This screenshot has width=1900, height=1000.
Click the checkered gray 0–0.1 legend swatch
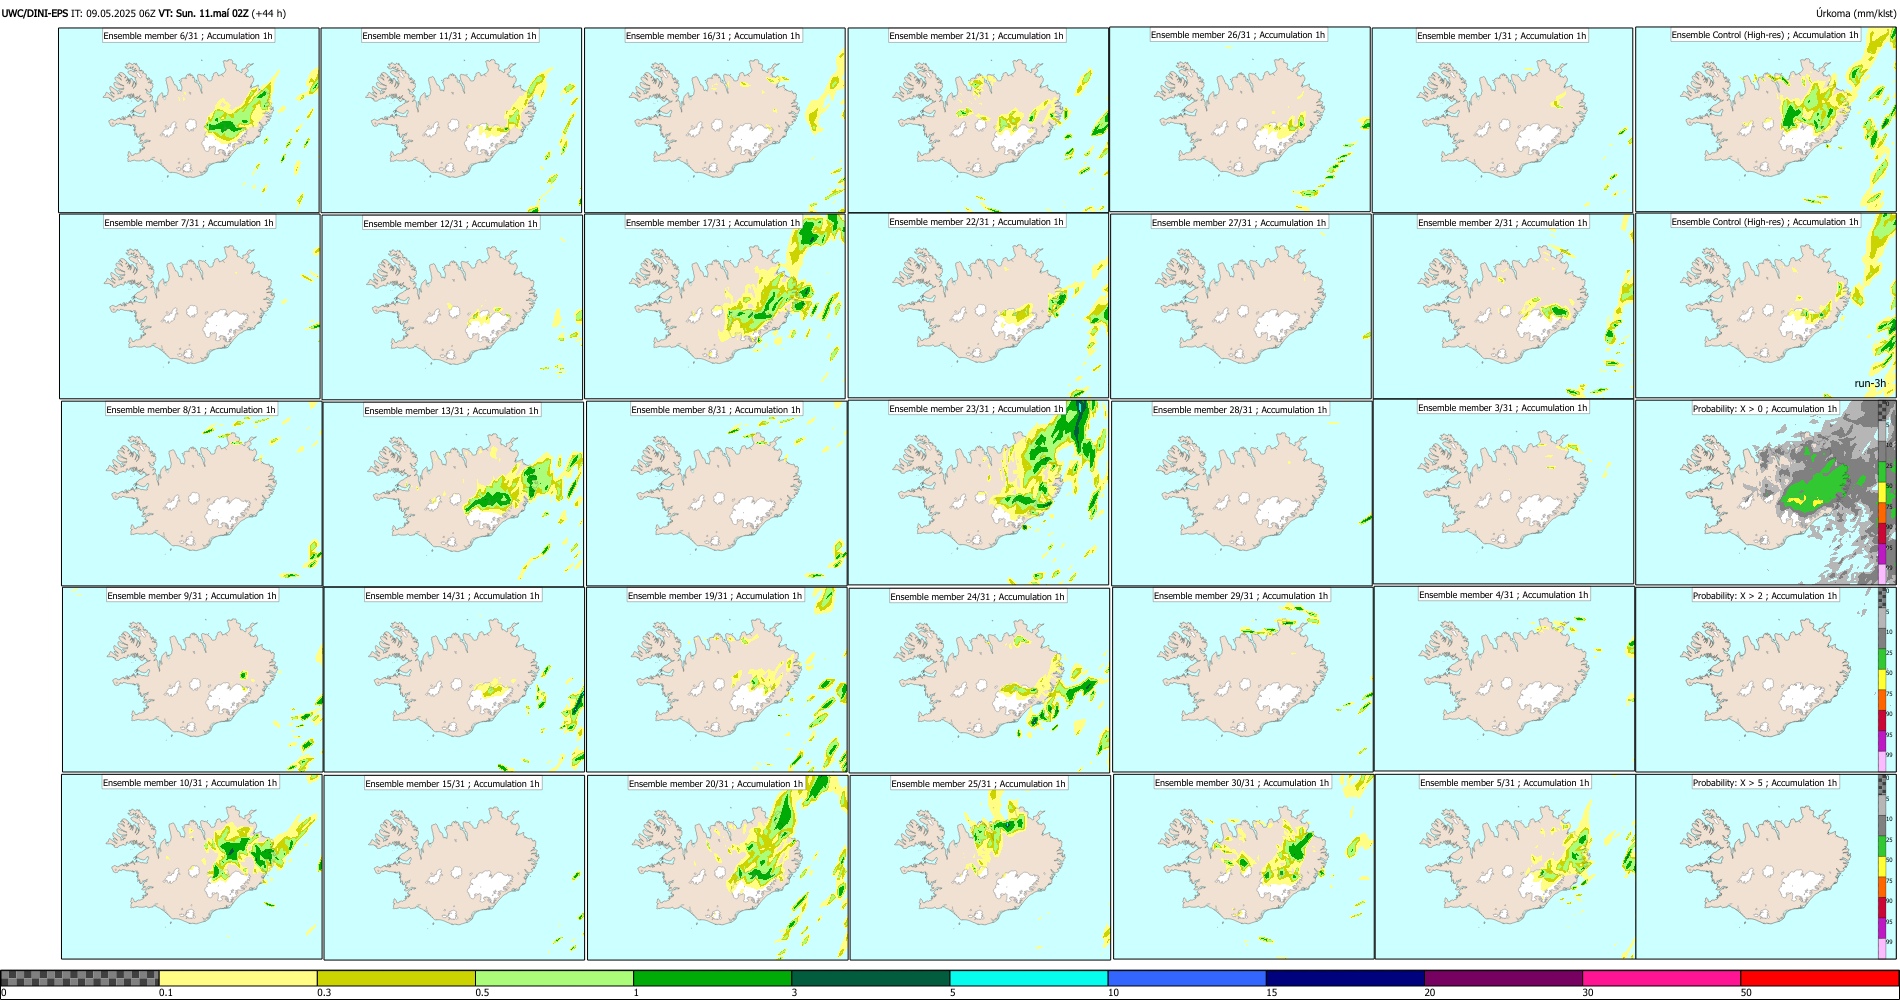pyautogui.click(x=80, y=978)
